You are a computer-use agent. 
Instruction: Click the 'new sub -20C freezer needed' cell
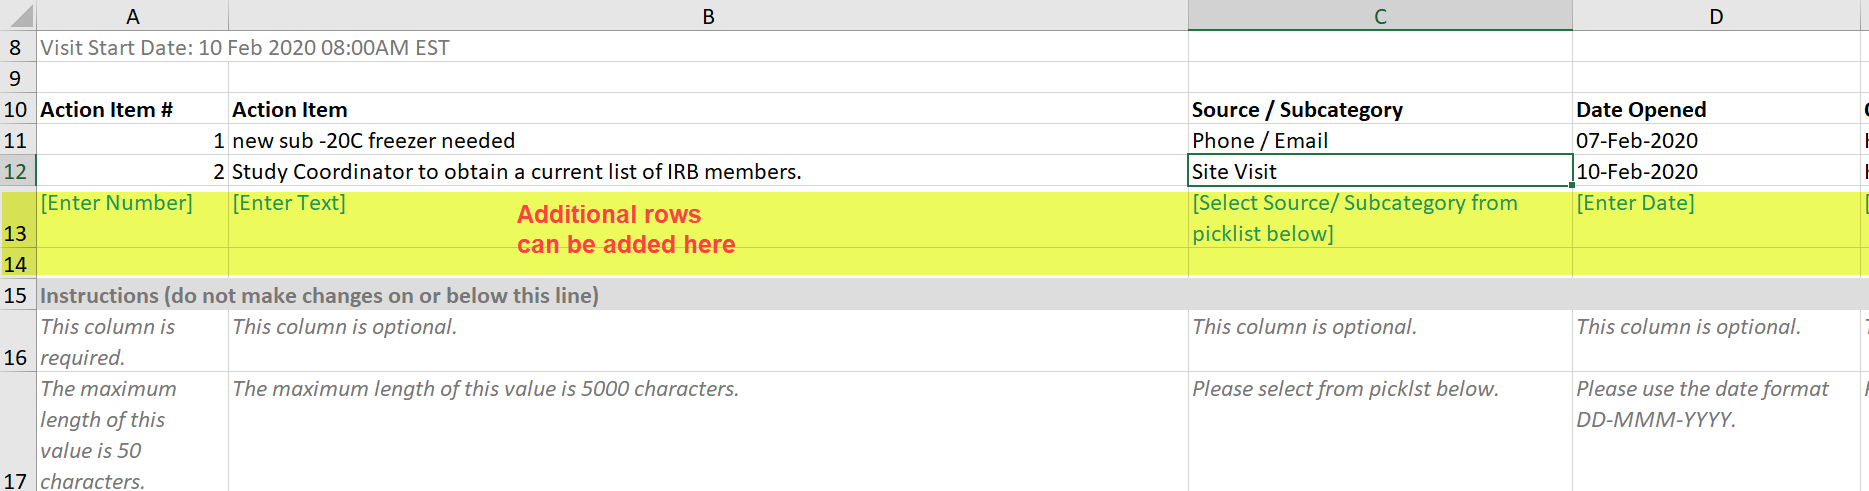point(708,140)
